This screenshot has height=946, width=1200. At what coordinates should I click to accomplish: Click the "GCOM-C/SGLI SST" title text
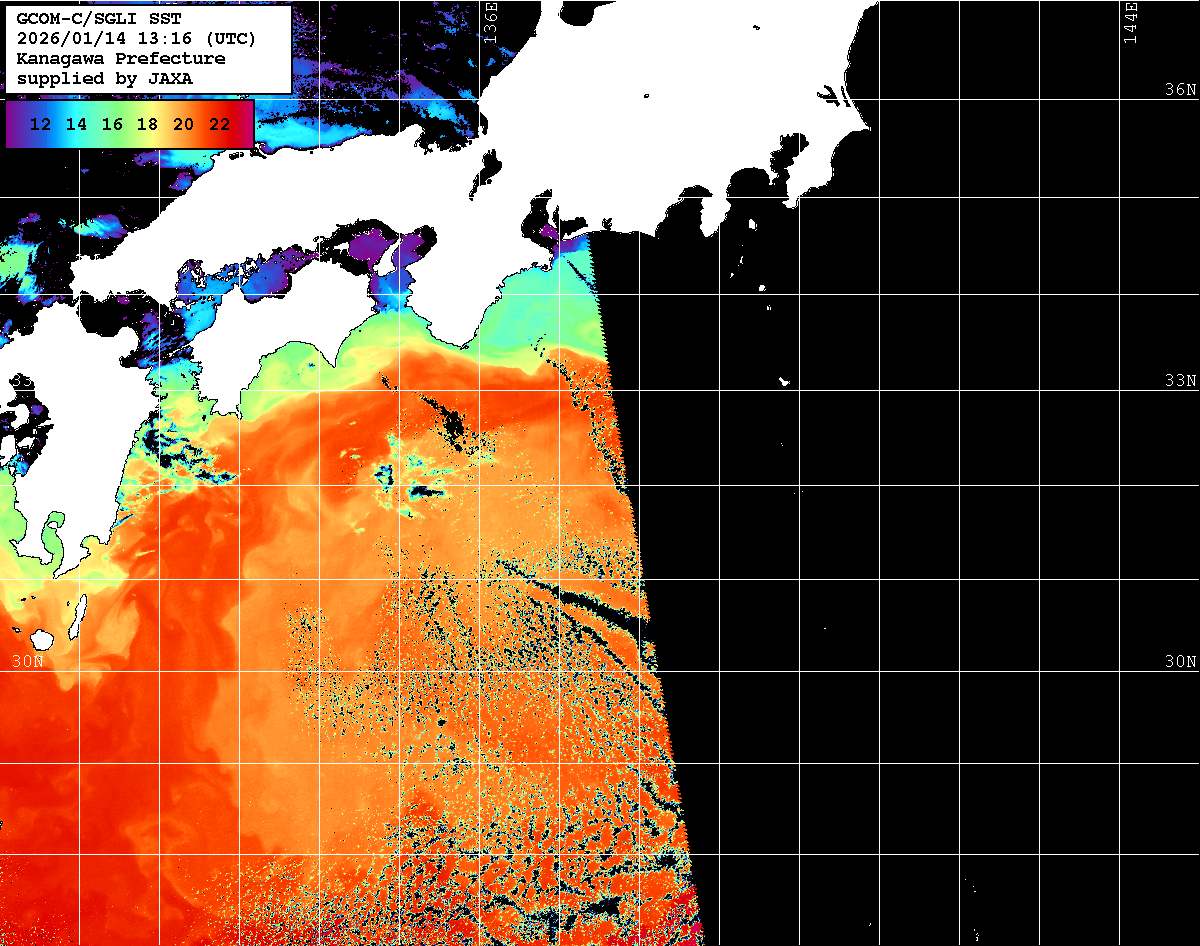coord(92,19)
